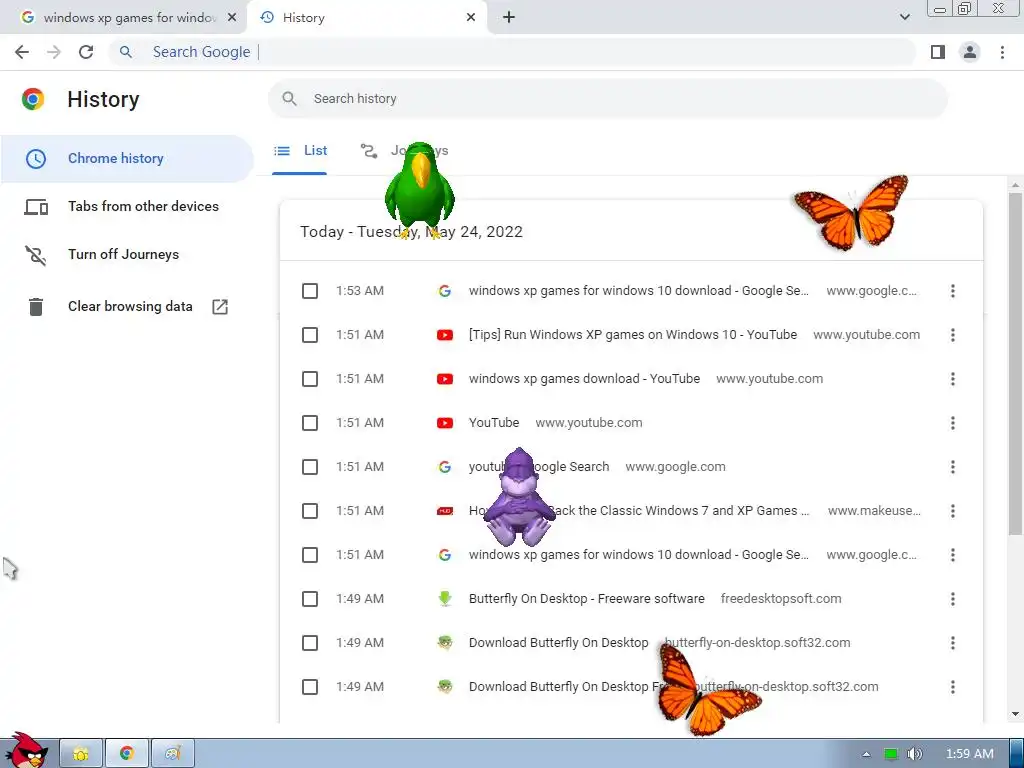Click the magnifier icon in Search history
The image size is (1024, 768).
tap(289, 99)
